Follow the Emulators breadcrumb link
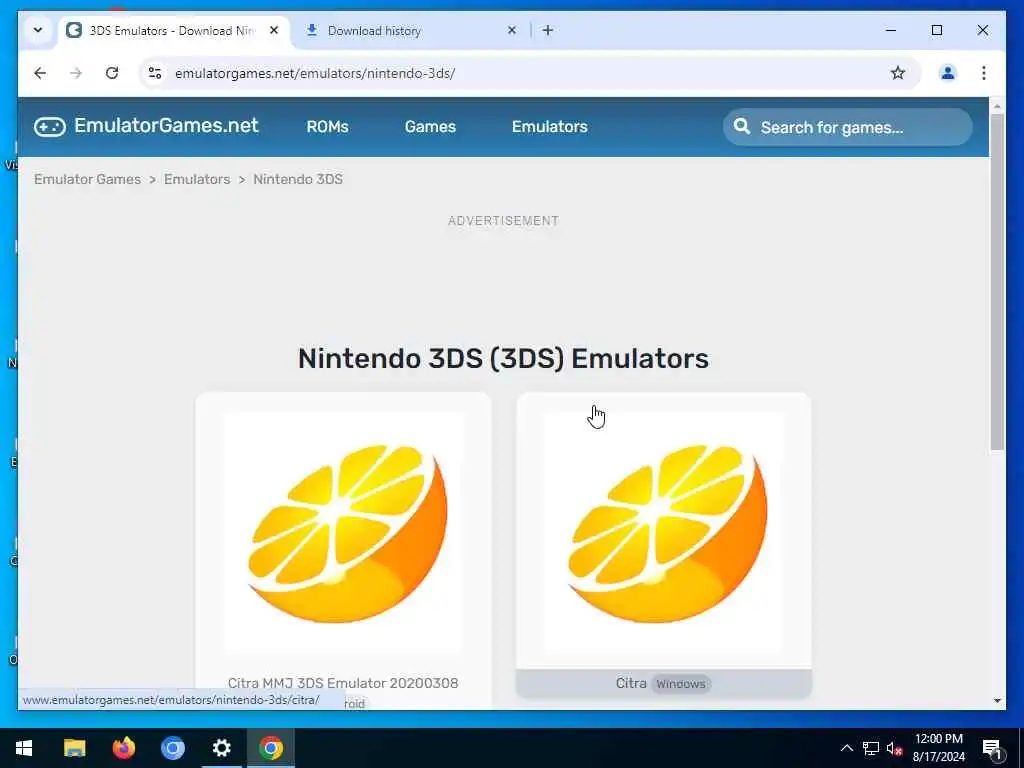The height and width of the screenshot is (768, 1024). (197, 179)
